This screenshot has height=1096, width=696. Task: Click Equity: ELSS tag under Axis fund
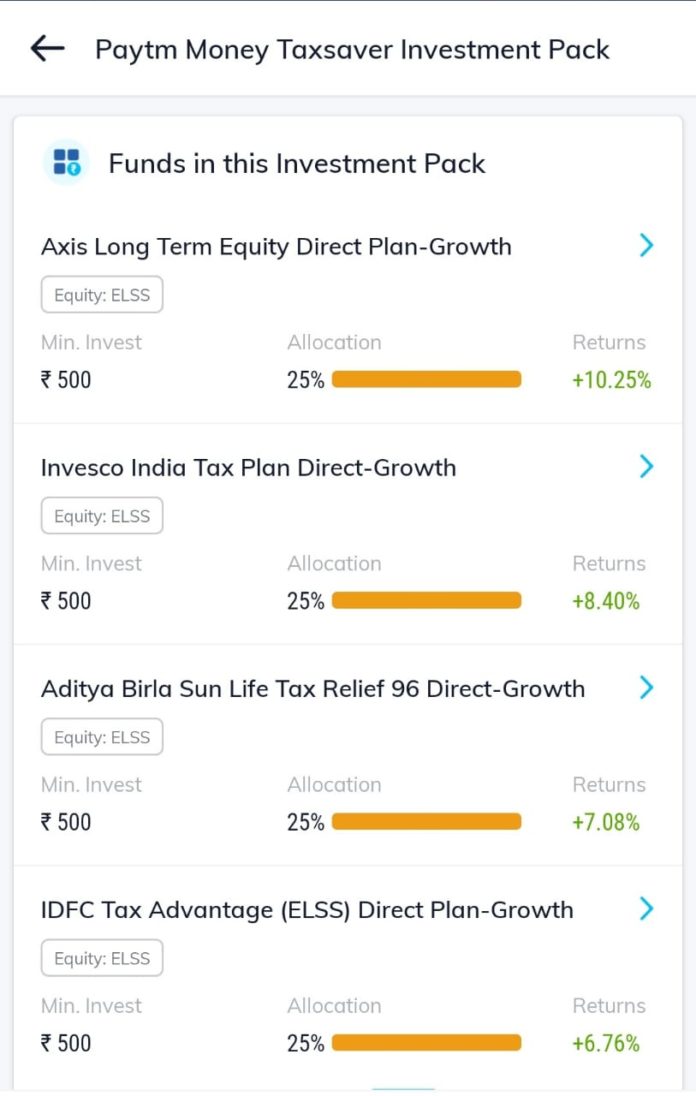point(102,295)
